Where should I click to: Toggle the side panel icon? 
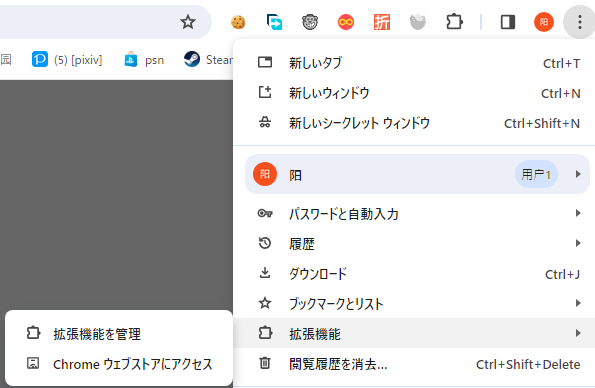click(508, 22)
